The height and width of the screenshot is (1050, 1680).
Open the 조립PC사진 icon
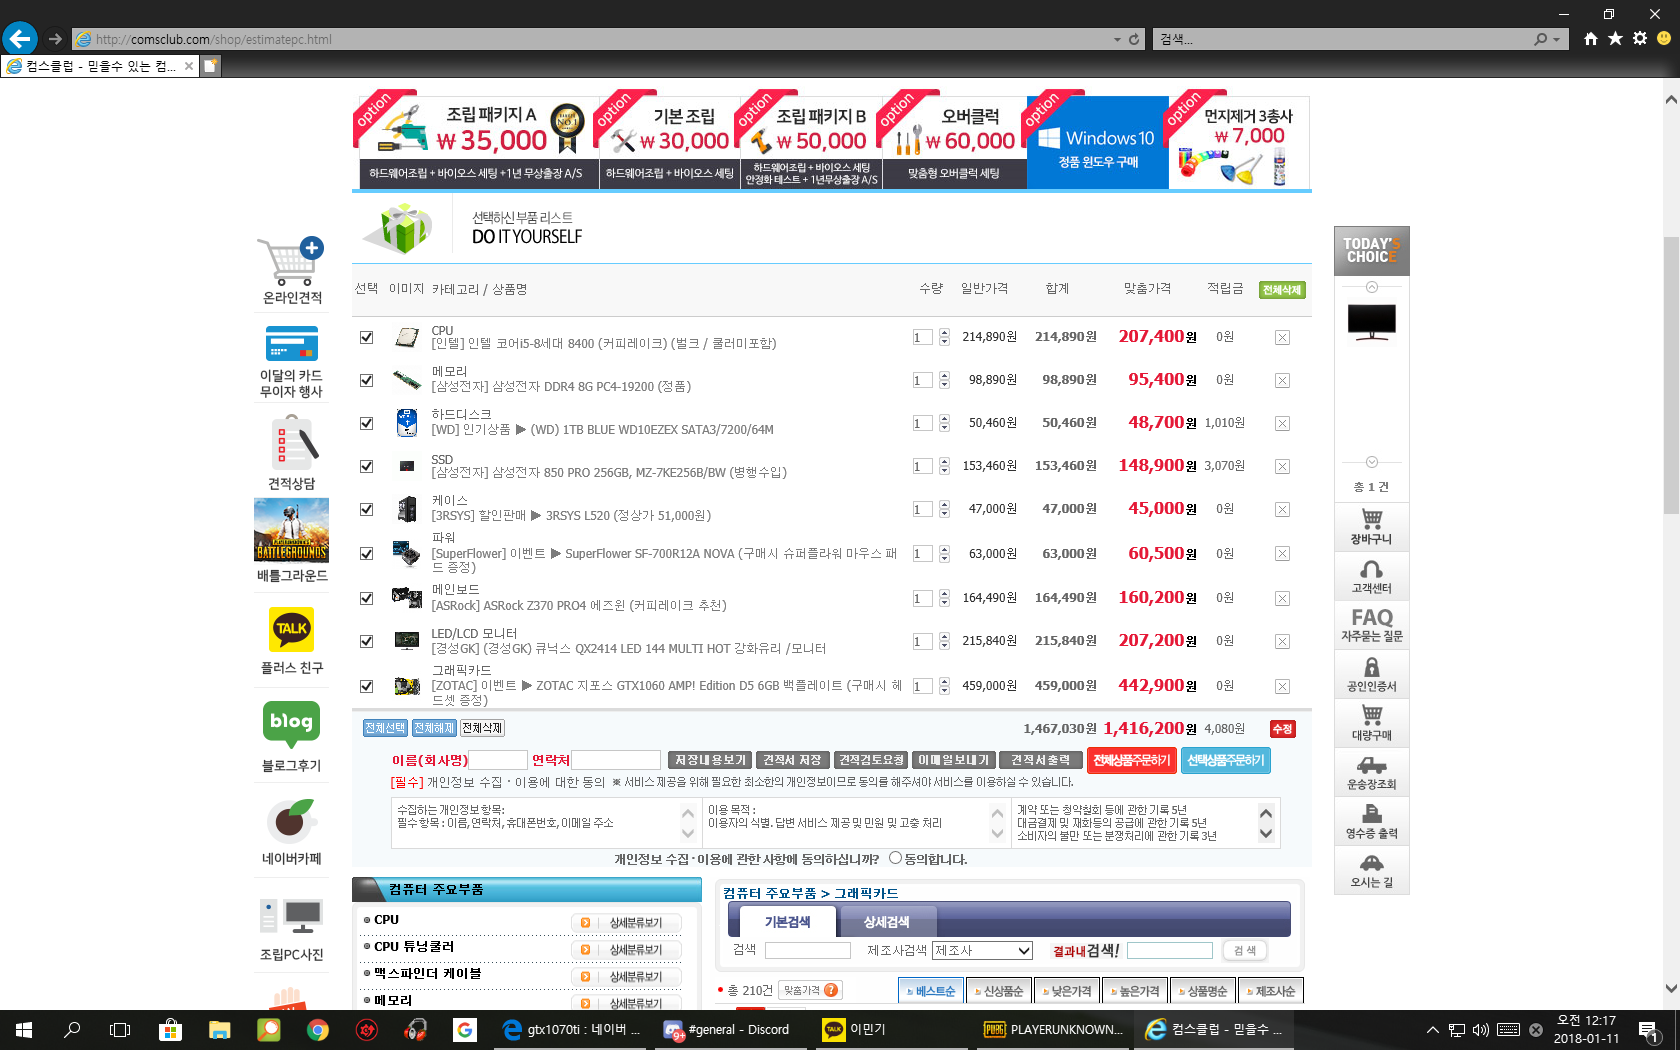[x=291, y=917]
